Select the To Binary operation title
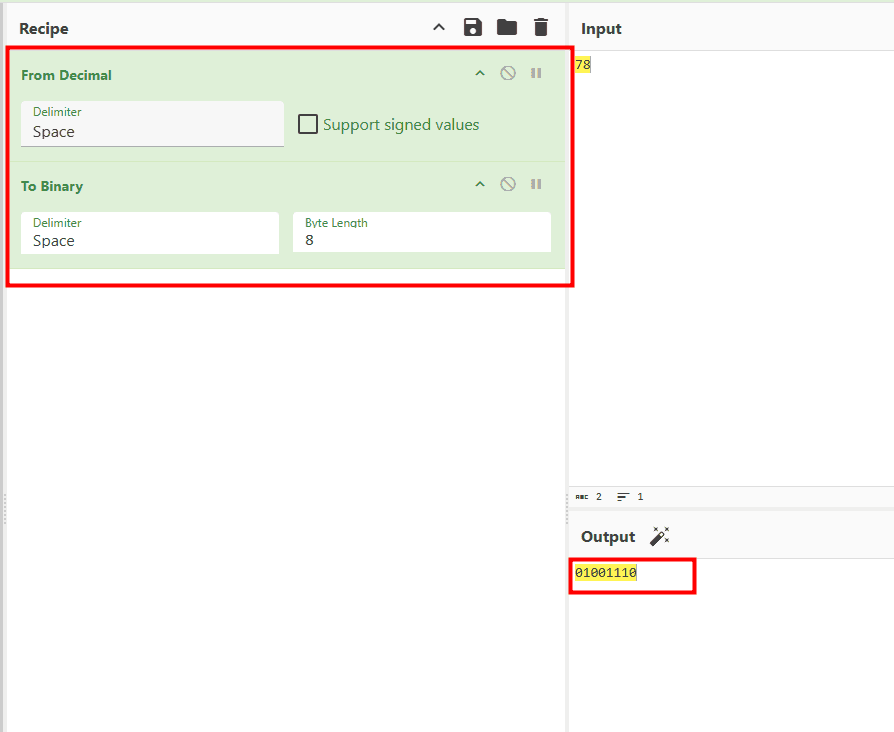Image resolution: width=894 pixels, height=732 pixels. pyautogui.click(x=52, y=186)
